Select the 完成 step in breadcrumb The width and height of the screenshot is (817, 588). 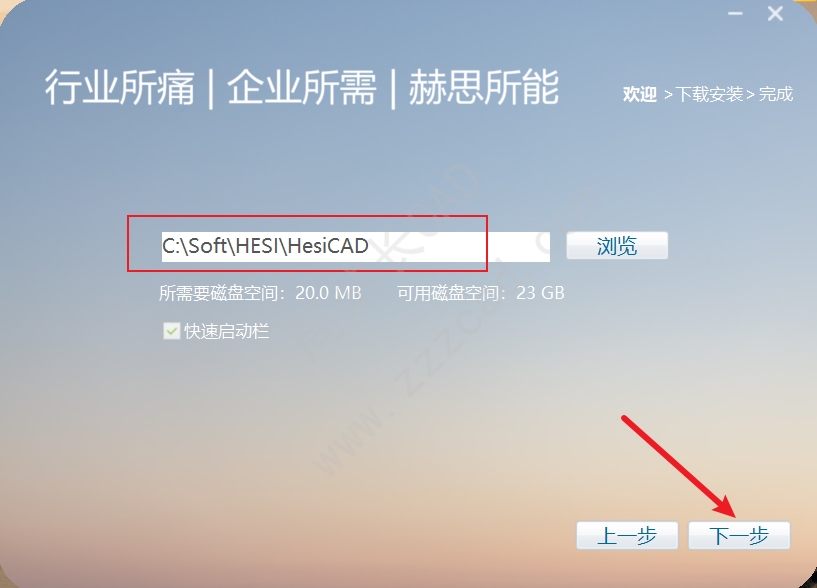(775, 94)
